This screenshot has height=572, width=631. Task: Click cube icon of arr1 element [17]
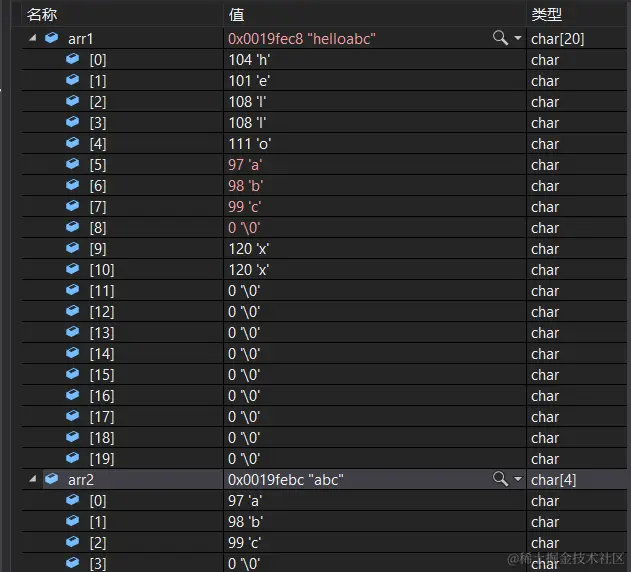tap(72, 416)
